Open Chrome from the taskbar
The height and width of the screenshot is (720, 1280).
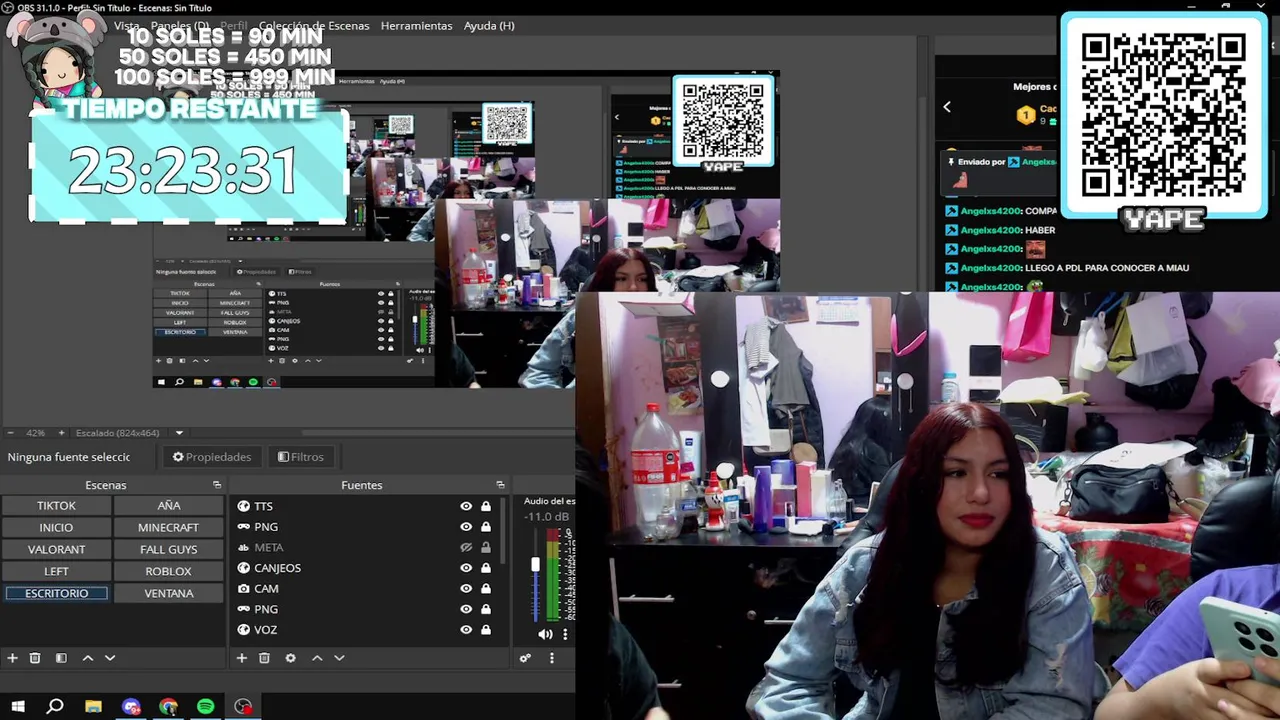pos(168,707)
